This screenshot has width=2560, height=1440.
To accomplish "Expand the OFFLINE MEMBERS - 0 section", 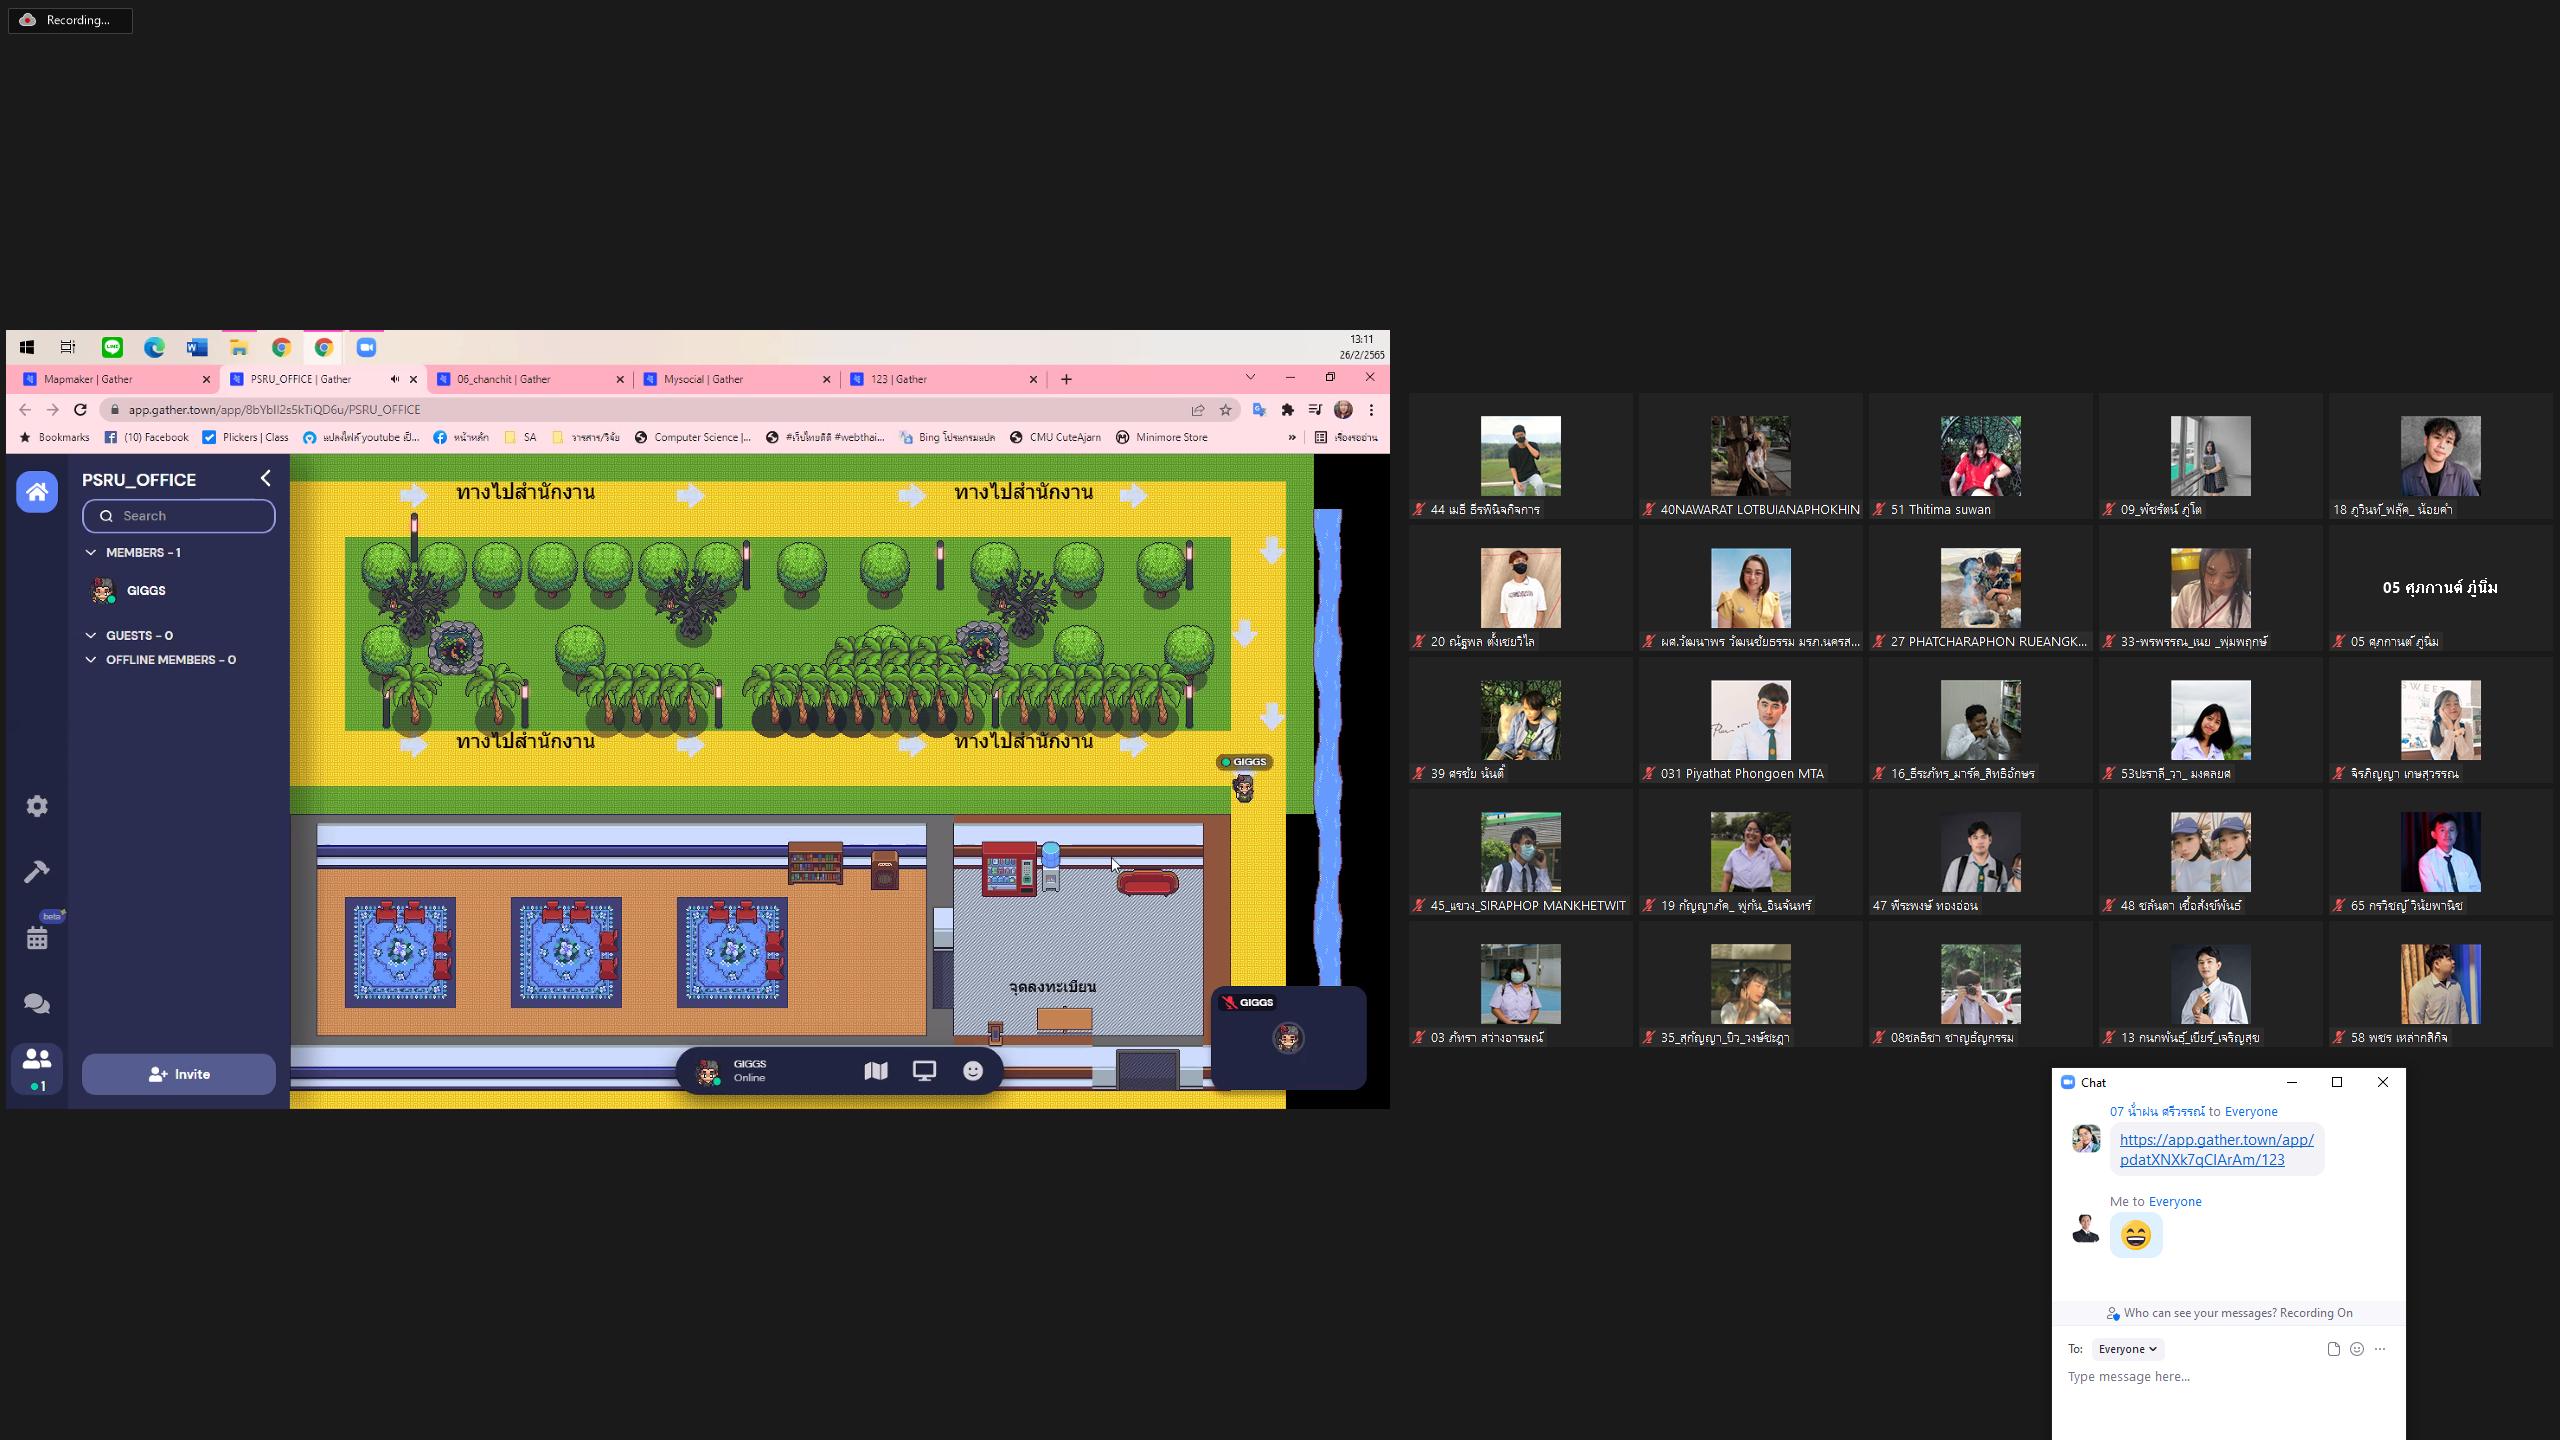I will tap(91, 660).
